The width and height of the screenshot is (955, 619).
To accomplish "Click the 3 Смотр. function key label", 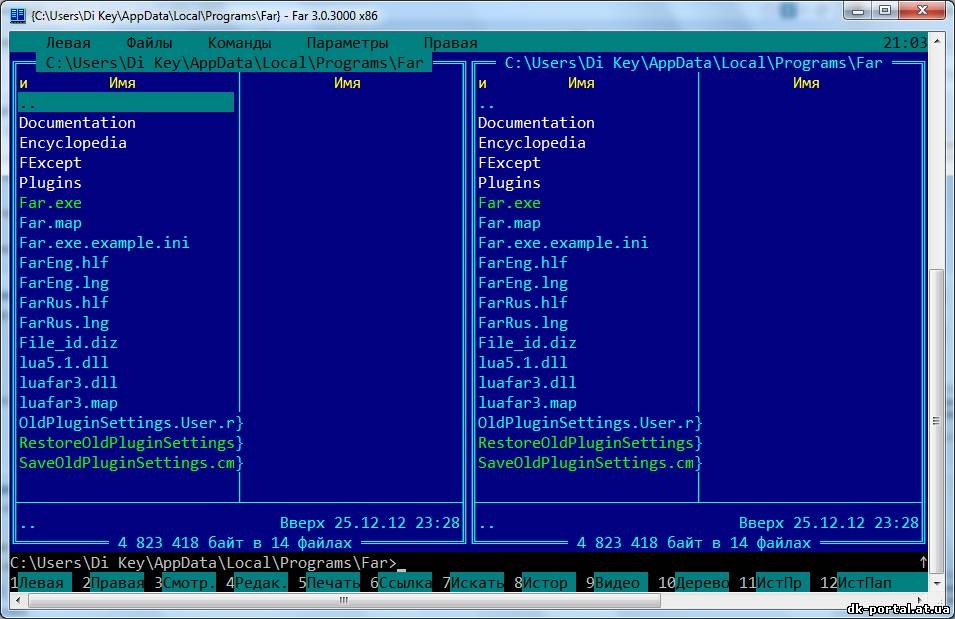I will pos(185,583).
